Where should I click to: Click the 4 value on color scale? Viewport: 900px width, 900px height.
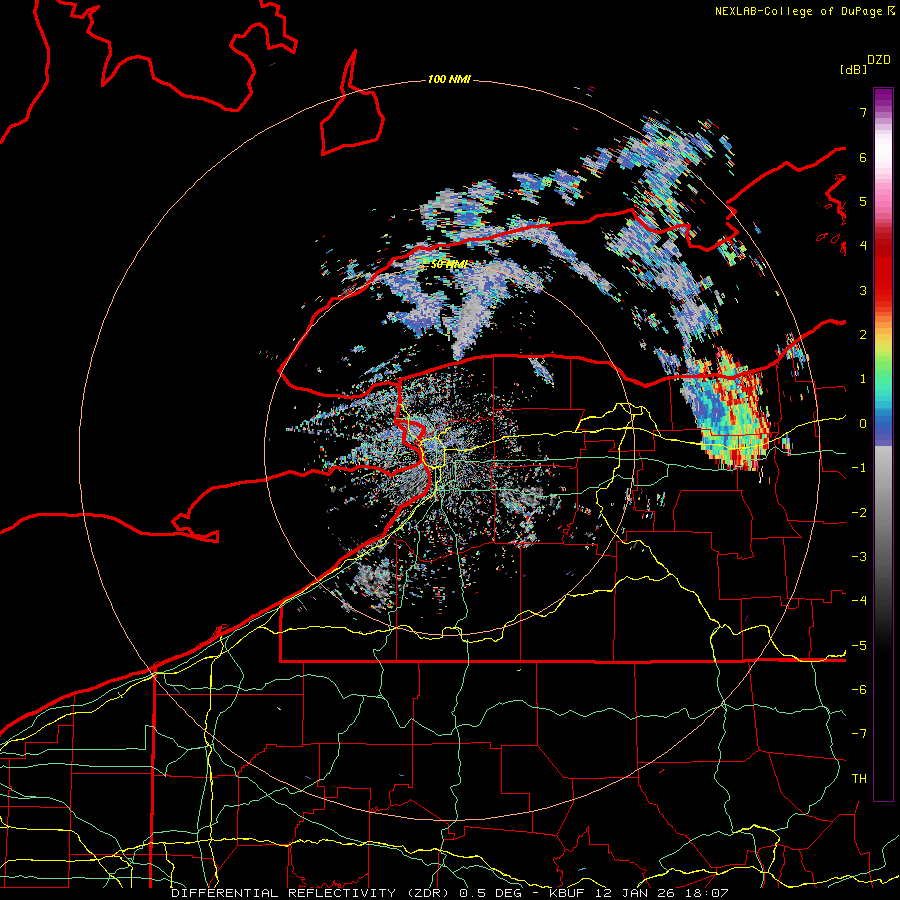(x=863, y=246)
